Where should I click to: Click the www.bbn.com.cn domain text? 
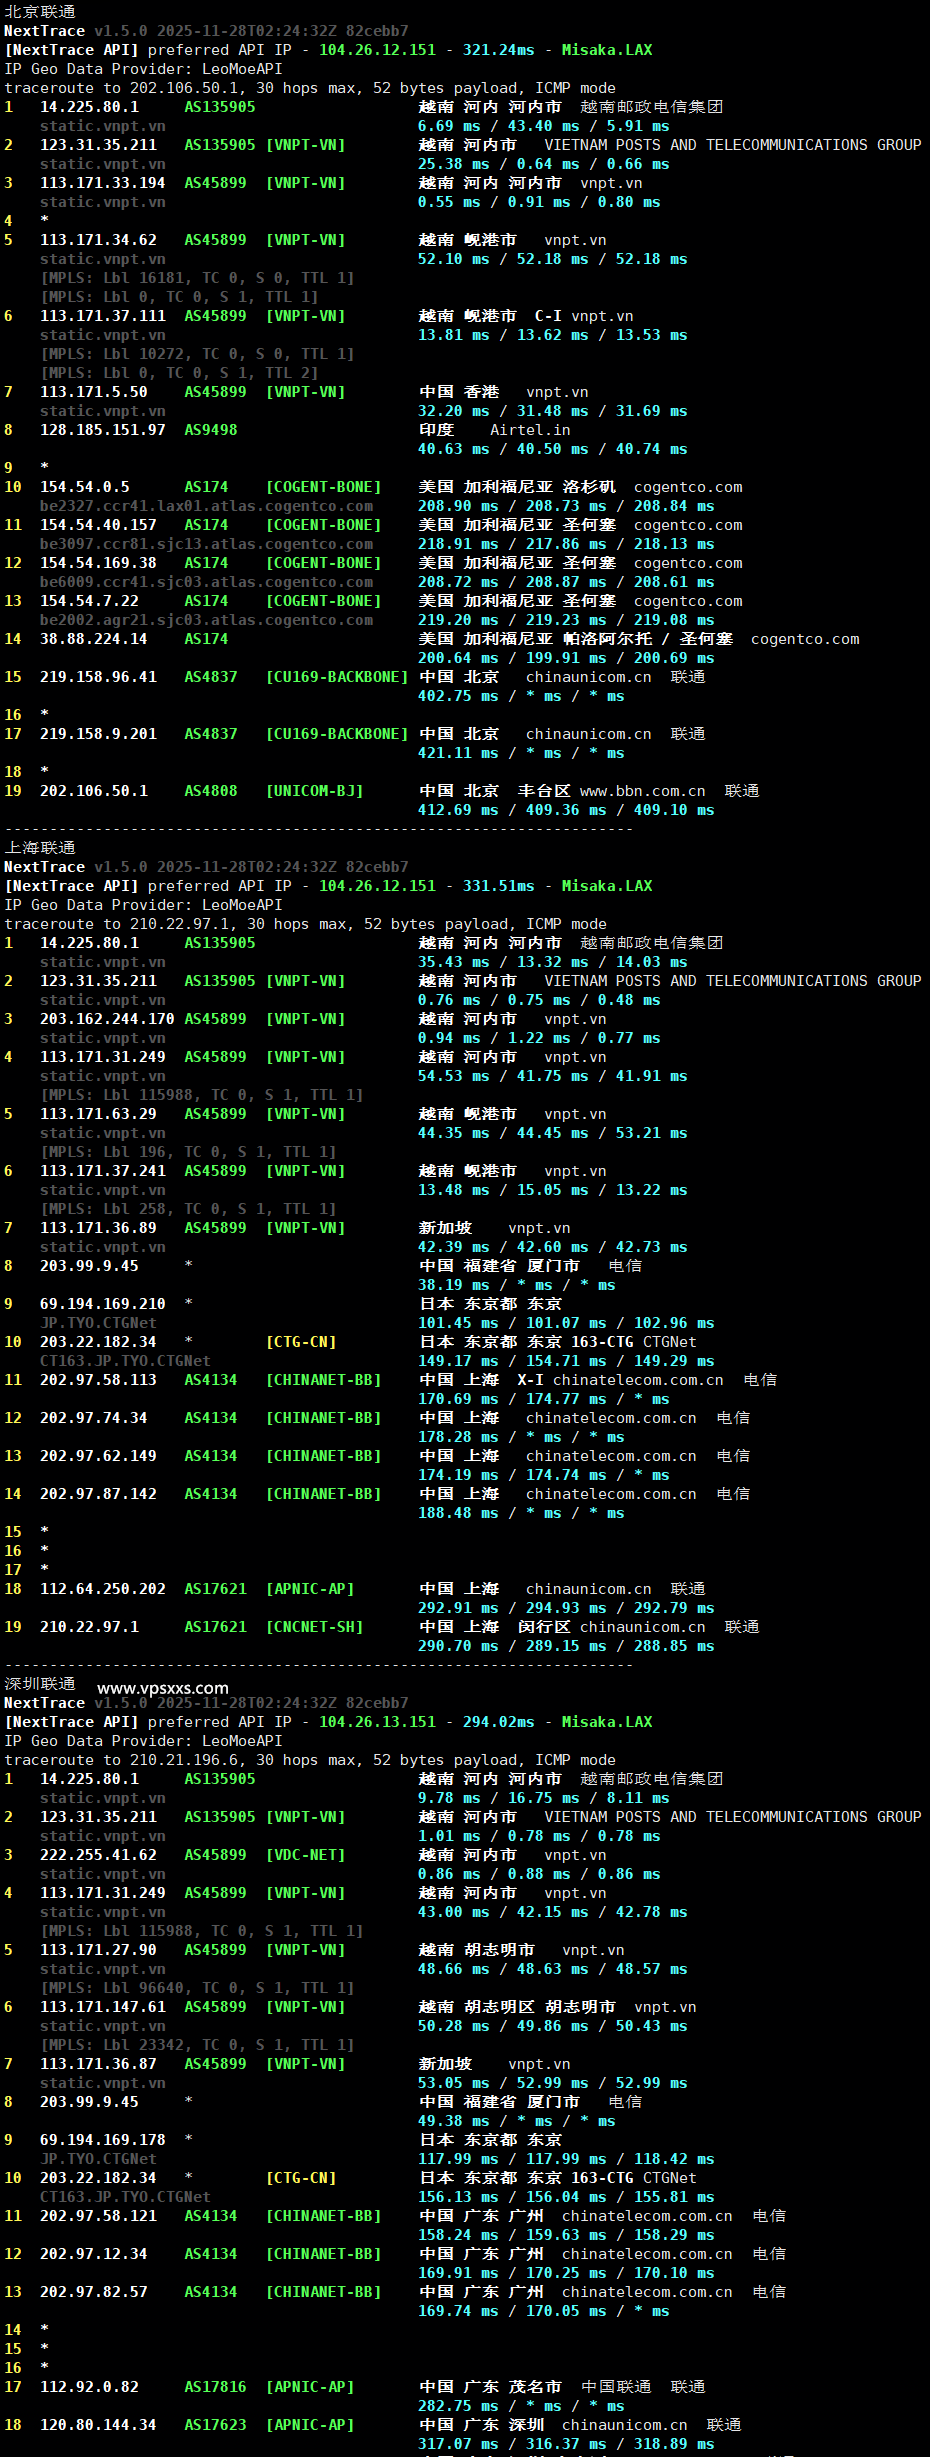click(x=642, y=791)
